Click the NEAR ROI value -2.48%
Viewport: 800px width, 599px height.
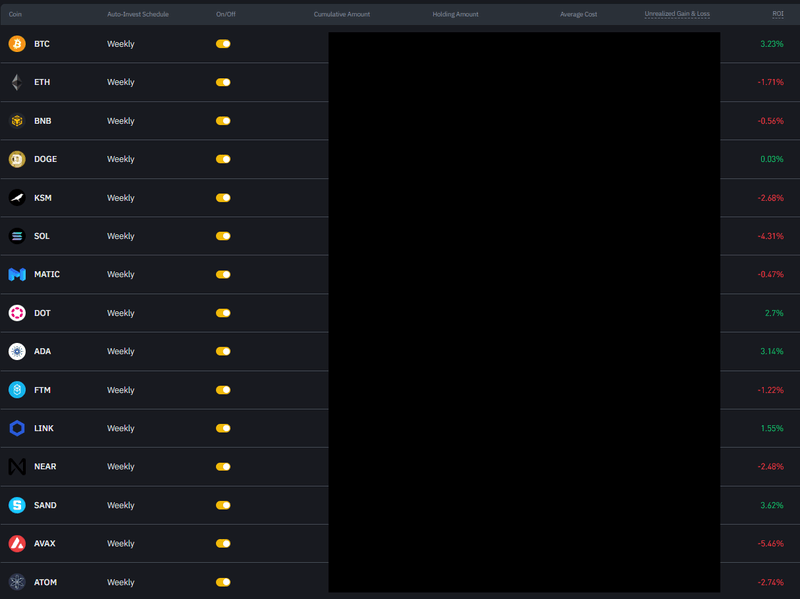click(770, 466)
